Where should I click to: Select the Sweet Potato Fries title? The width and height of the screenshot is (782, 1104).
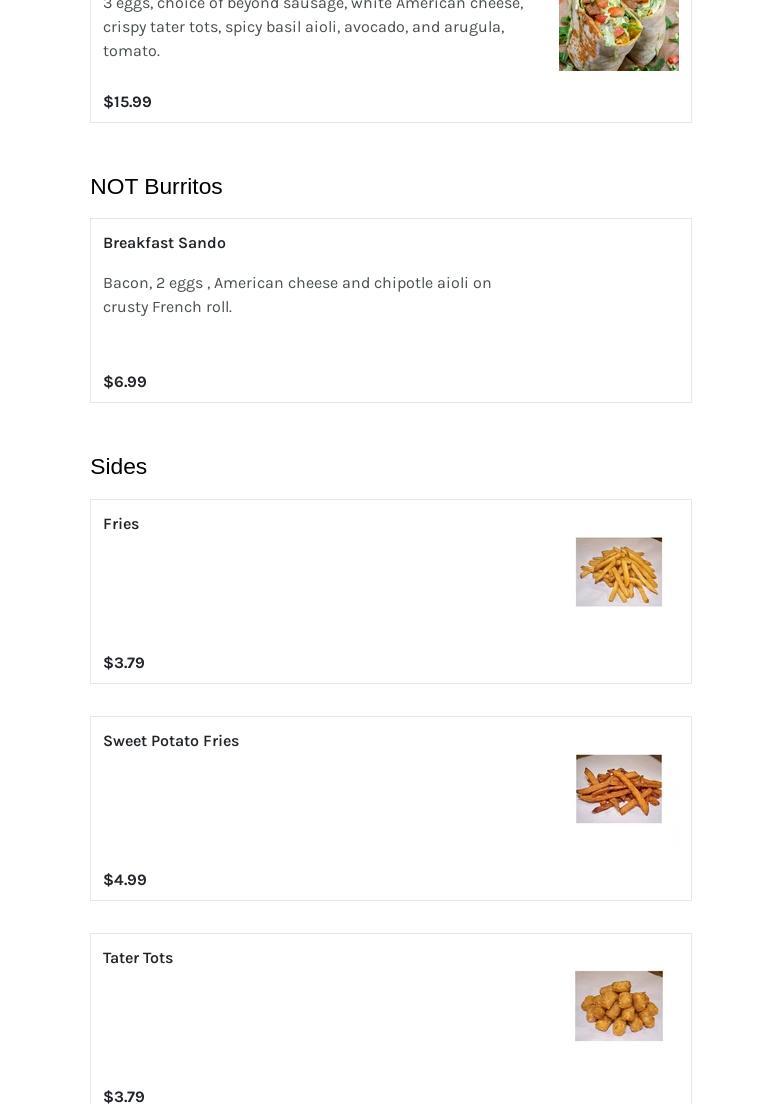(171, 741)
